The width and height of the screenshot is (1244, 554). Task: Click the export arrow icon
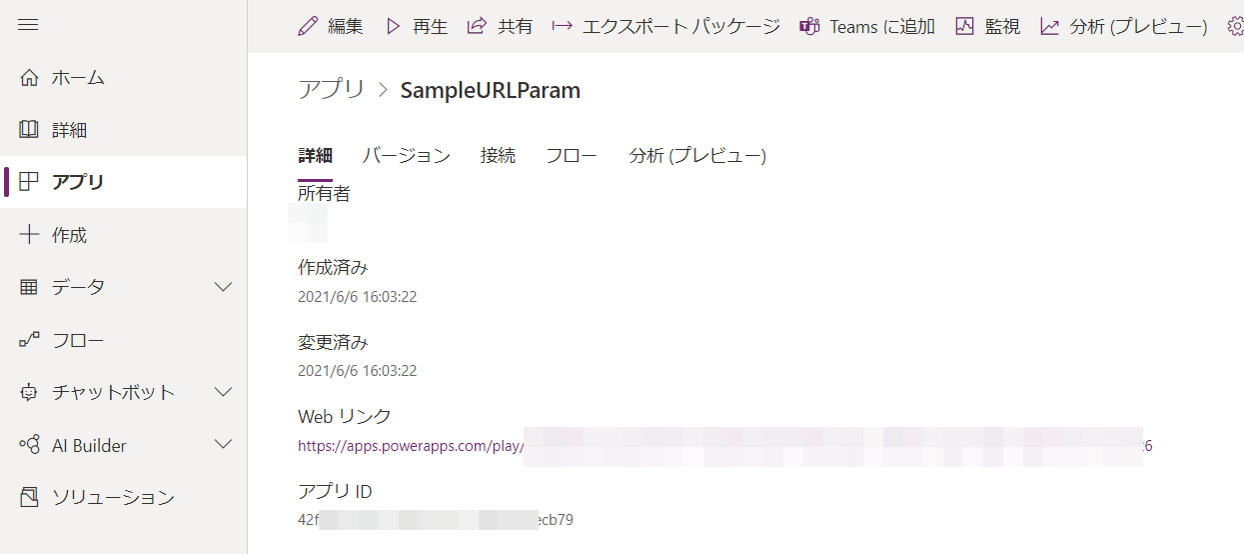click(562, 27)
